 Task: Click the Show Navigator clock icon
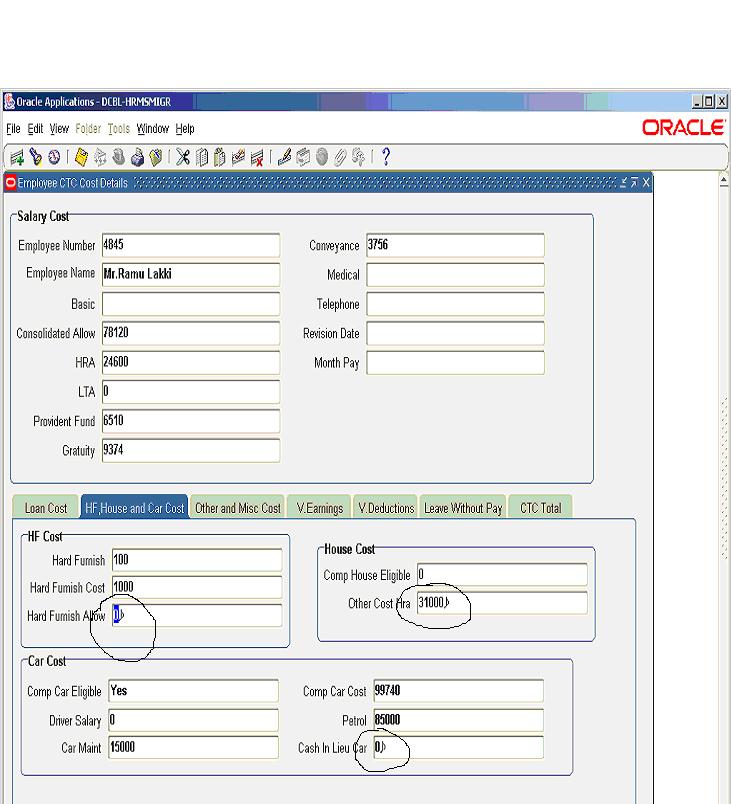(51, 157)
